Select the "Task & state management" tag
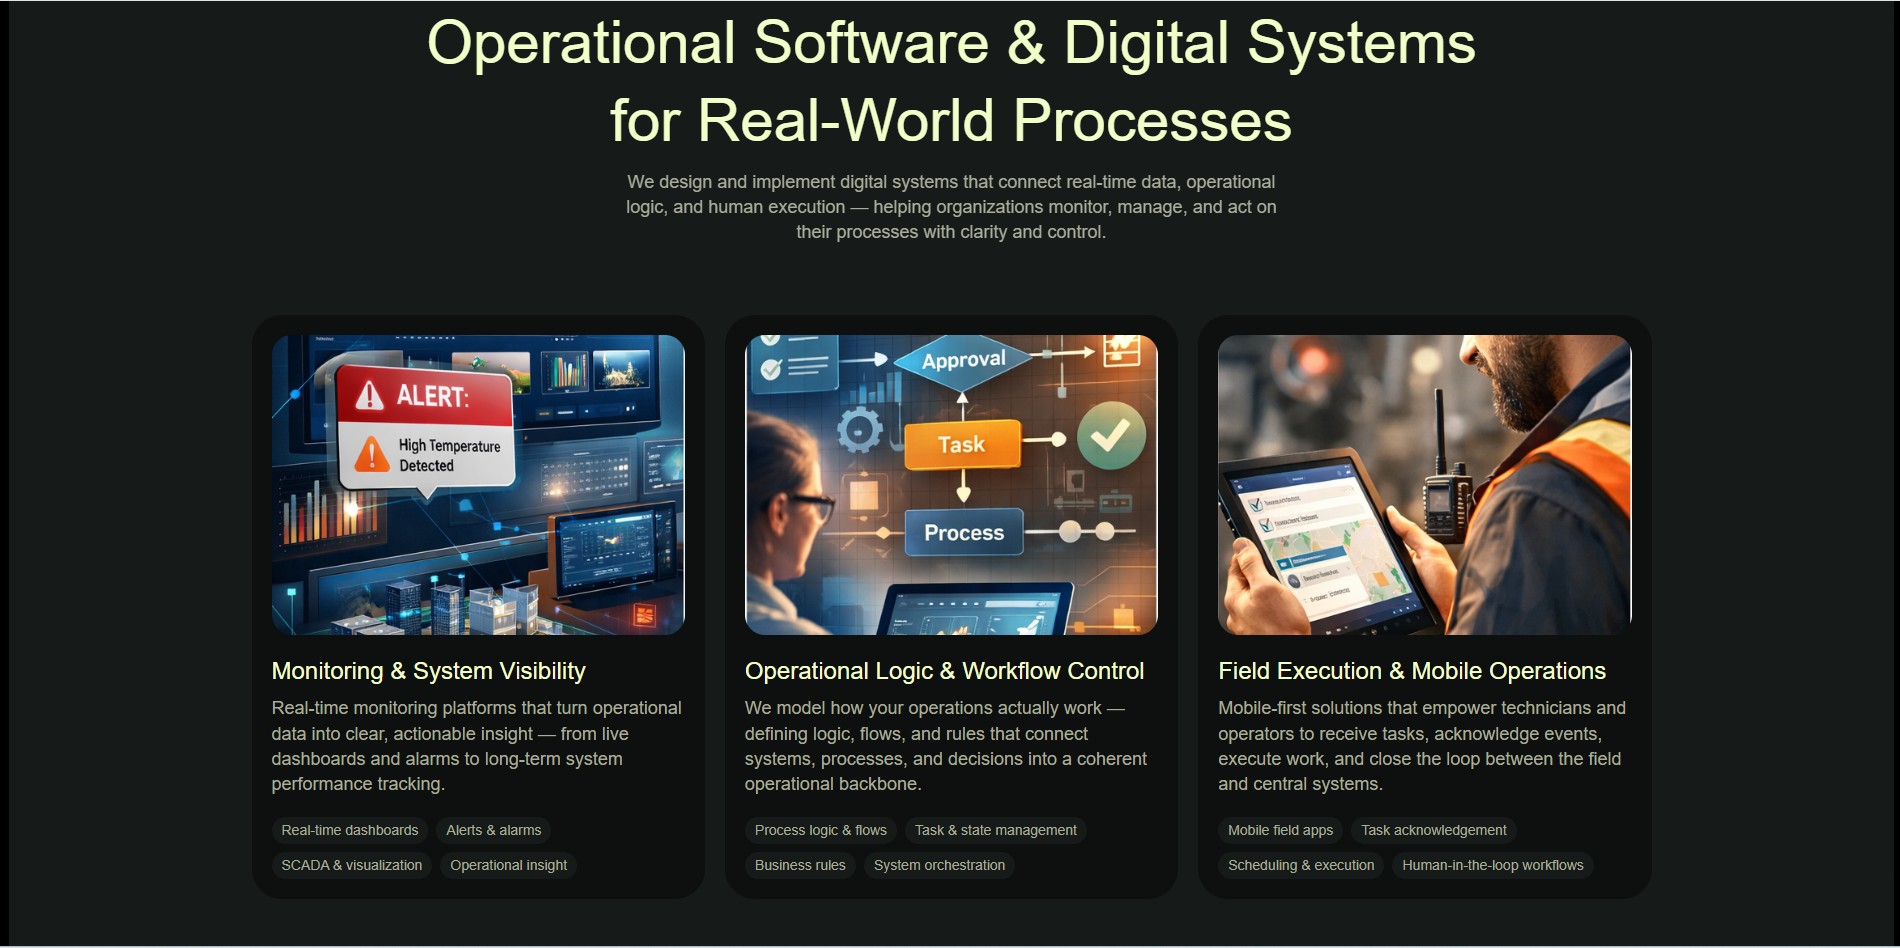The width and height of the screenshot is (1900, 948). [x=995, y=830]
